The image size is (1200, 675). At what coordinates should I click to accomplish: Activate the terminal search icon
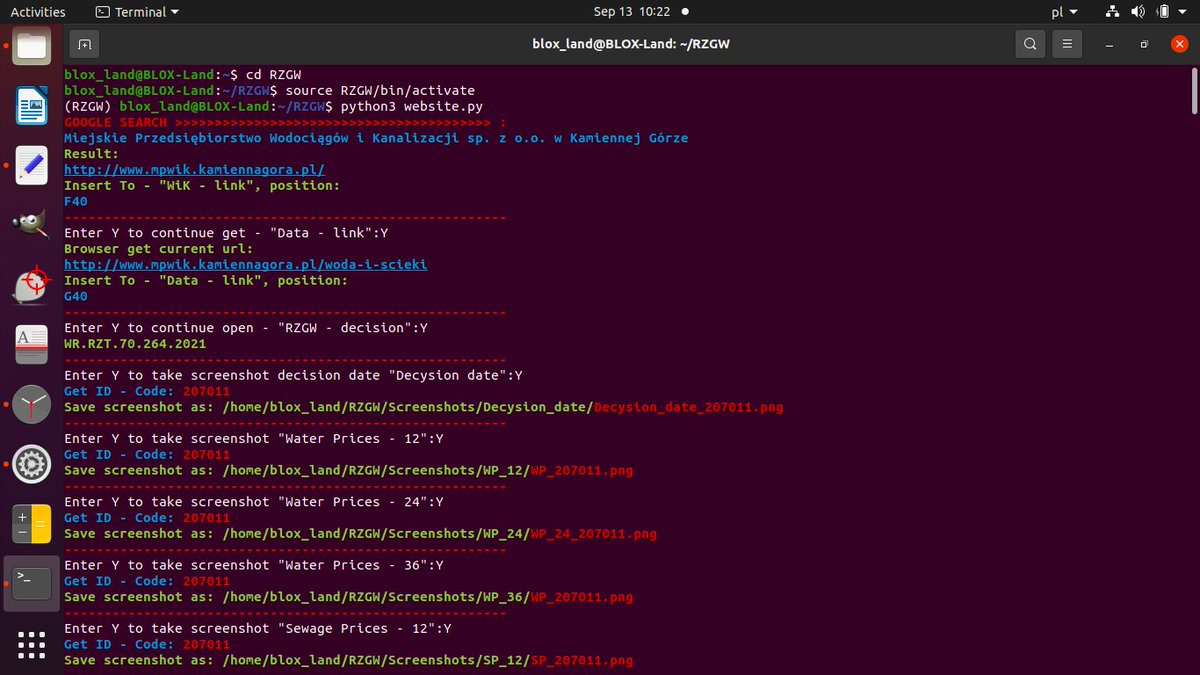pos(1029,44)
